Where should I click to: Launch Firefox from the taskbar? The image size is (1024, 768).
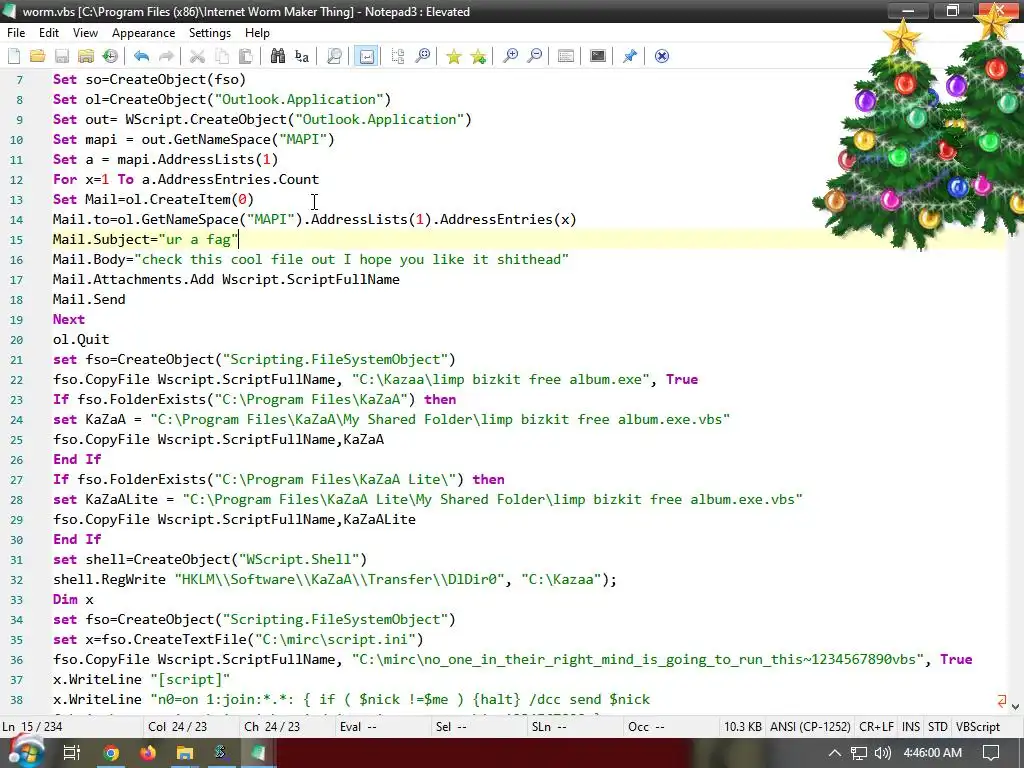148,753
